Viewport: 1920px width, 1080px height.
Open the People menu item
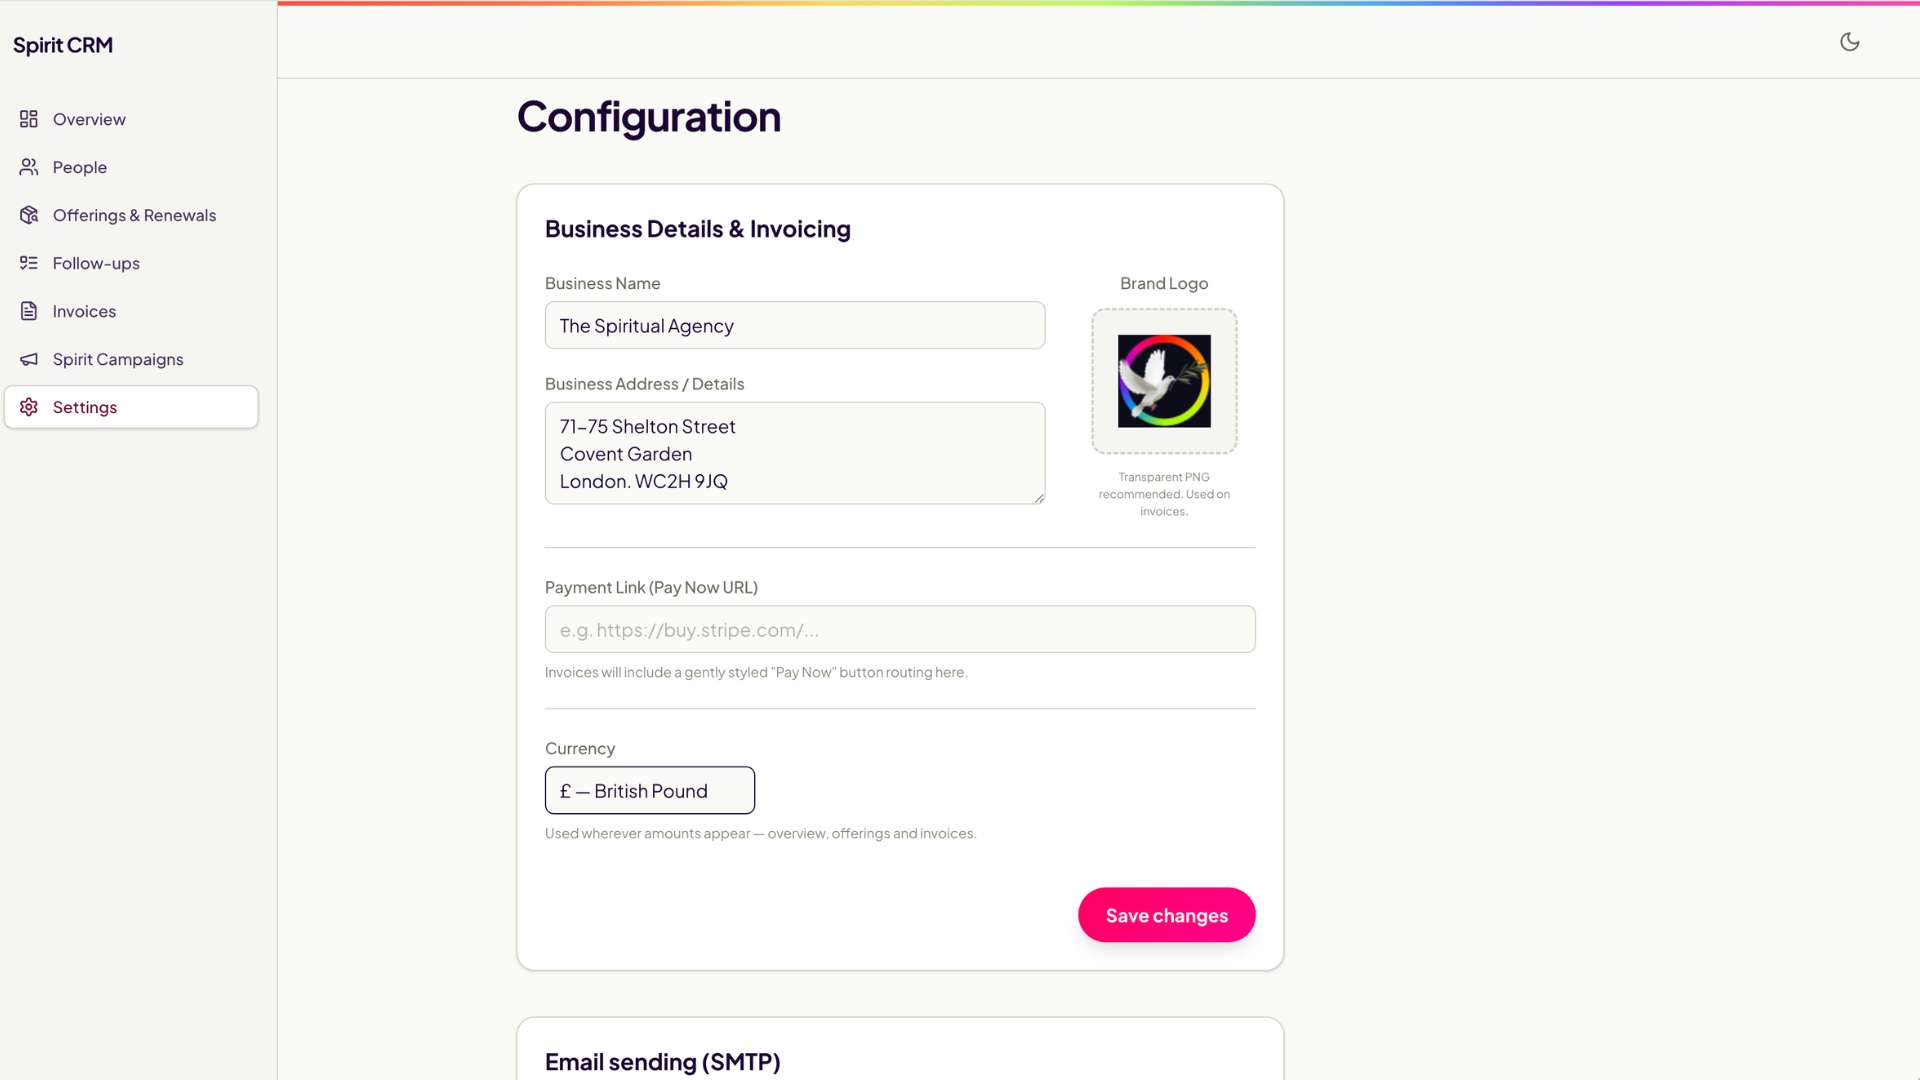(x=131, y=167)
